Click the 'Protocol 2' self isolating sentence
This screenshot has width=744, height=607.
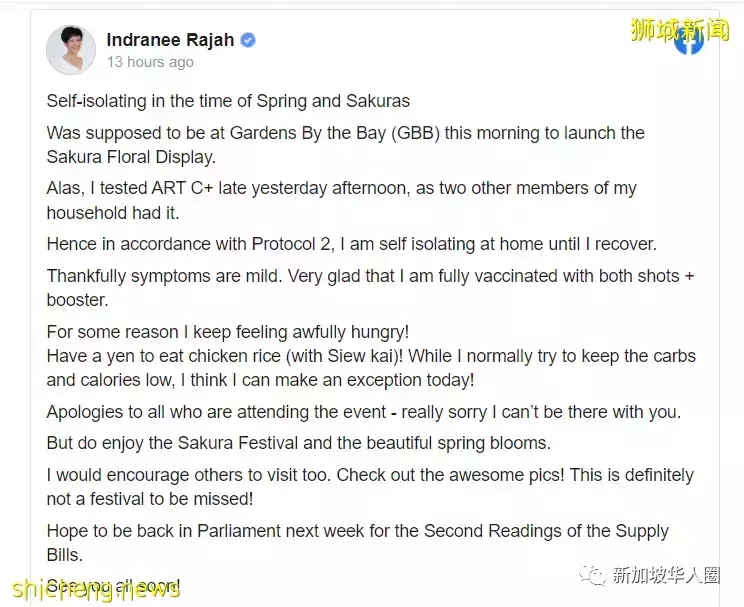(352, 244)
